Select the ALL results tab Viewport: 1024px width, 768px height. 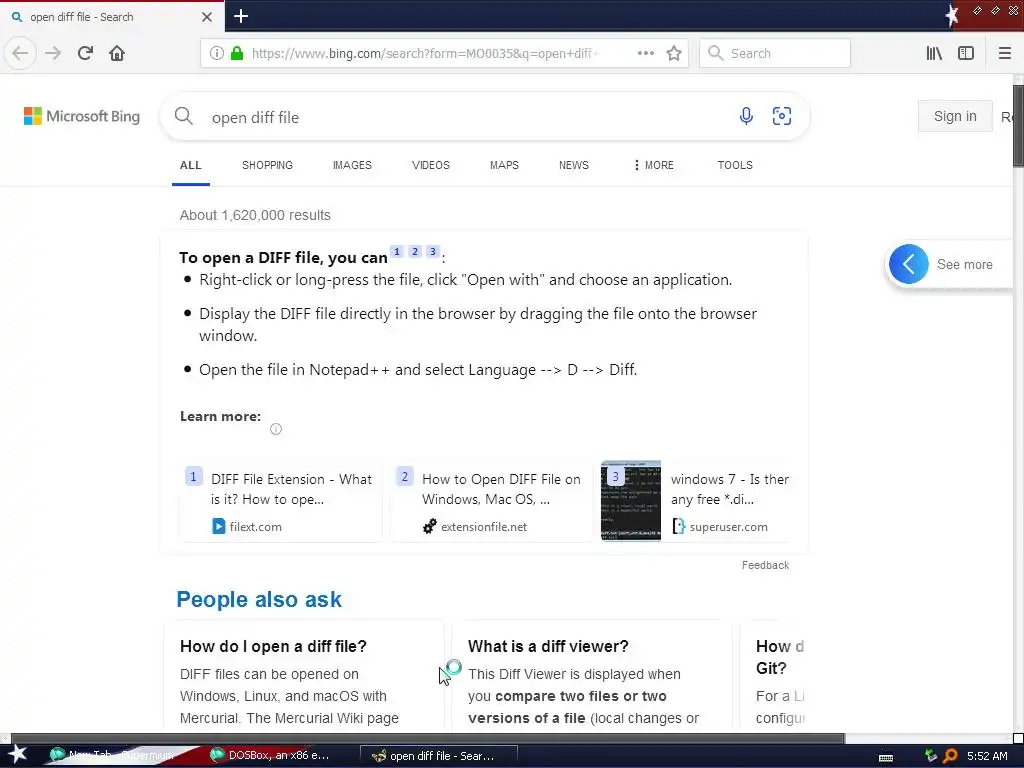pyautogui.click(x=191, y=165)
